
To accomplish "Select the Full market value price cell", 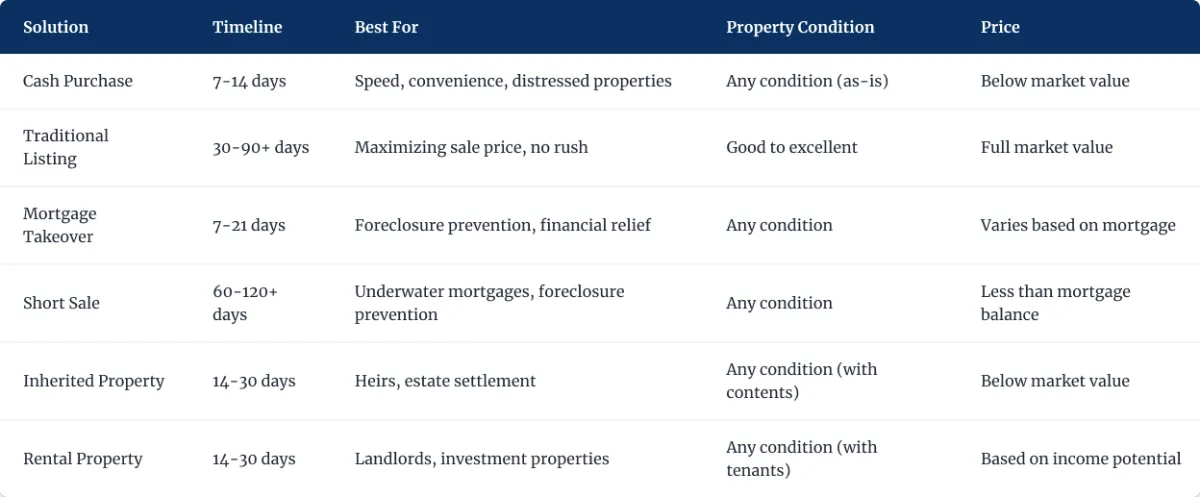I will (x=1046, y=147).
